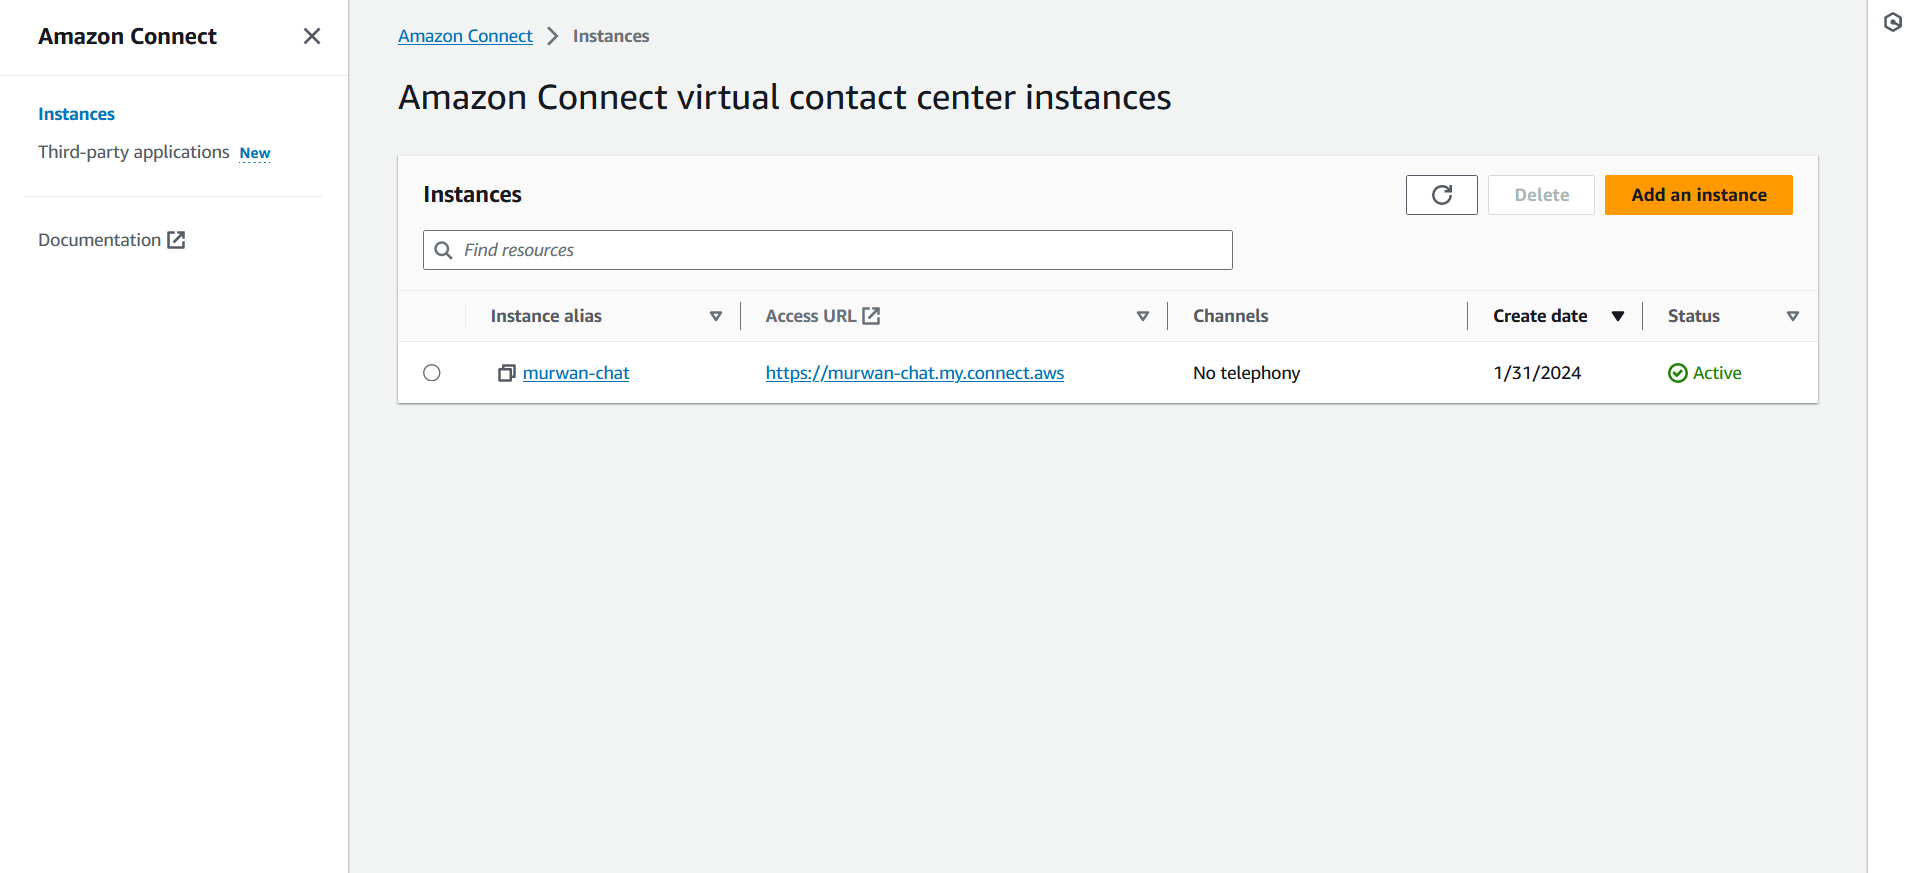Click the Channels column header
This screenshot has height=873, width=1909.
click(x=1230, y=316)
